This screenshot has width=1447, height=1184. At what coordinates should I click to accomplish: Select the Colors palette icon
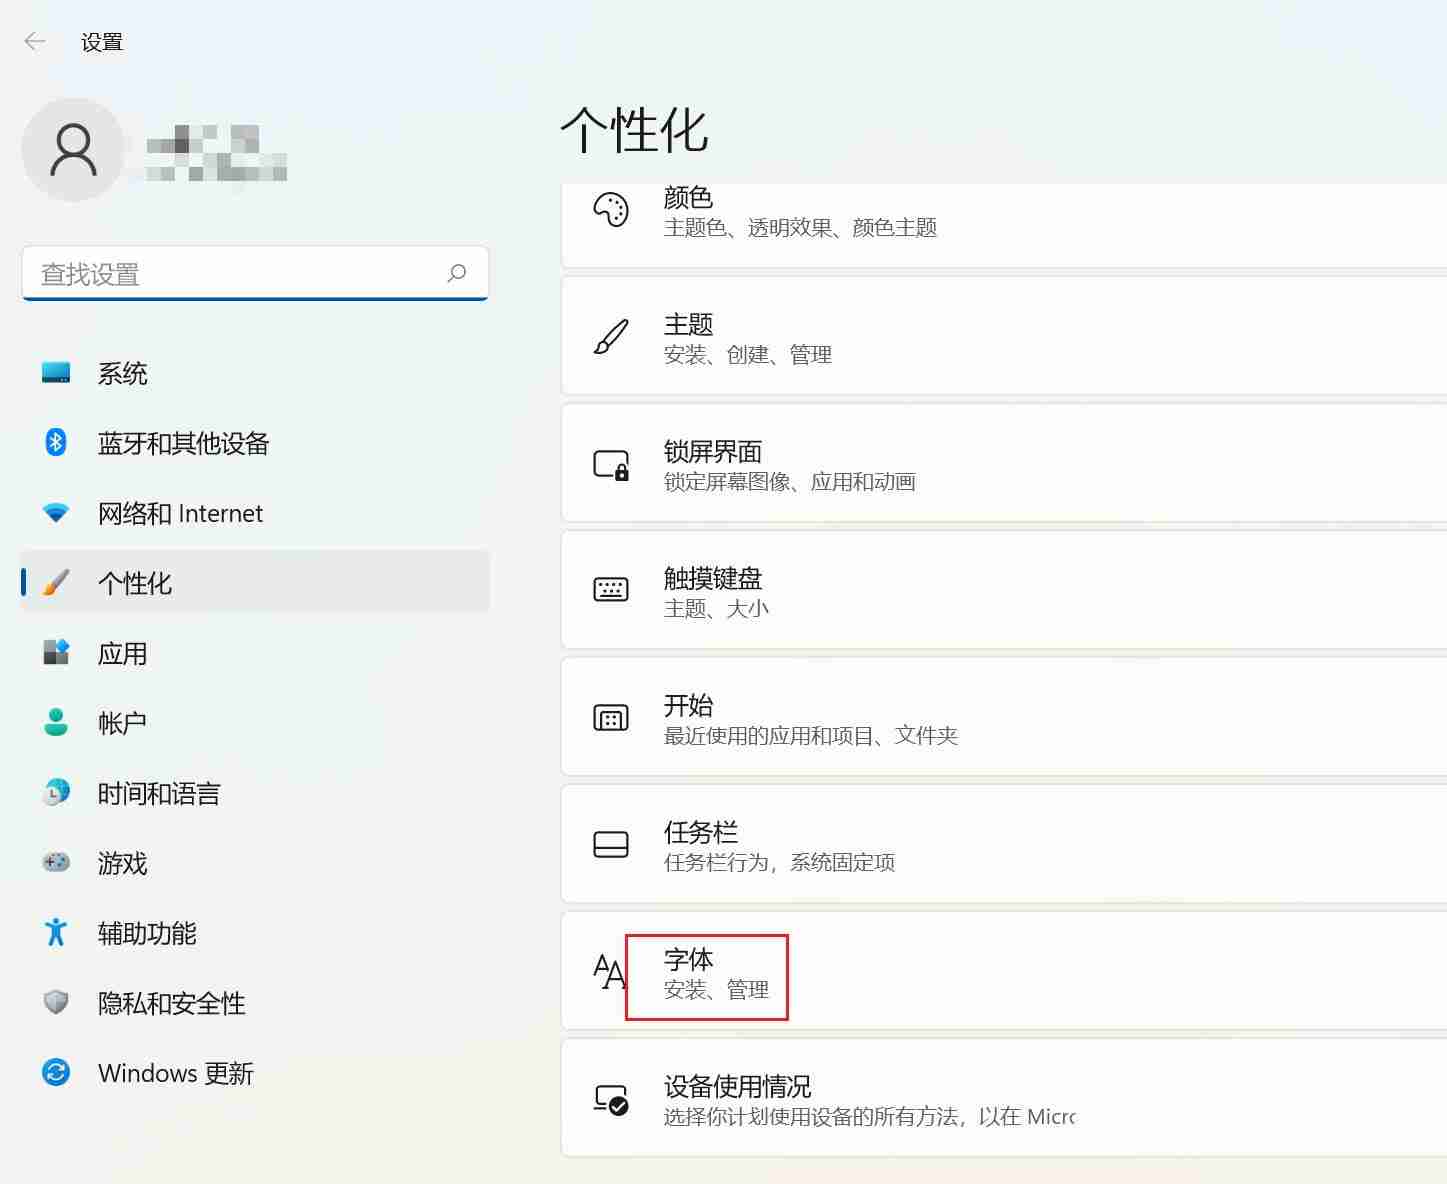coord(611,210)
